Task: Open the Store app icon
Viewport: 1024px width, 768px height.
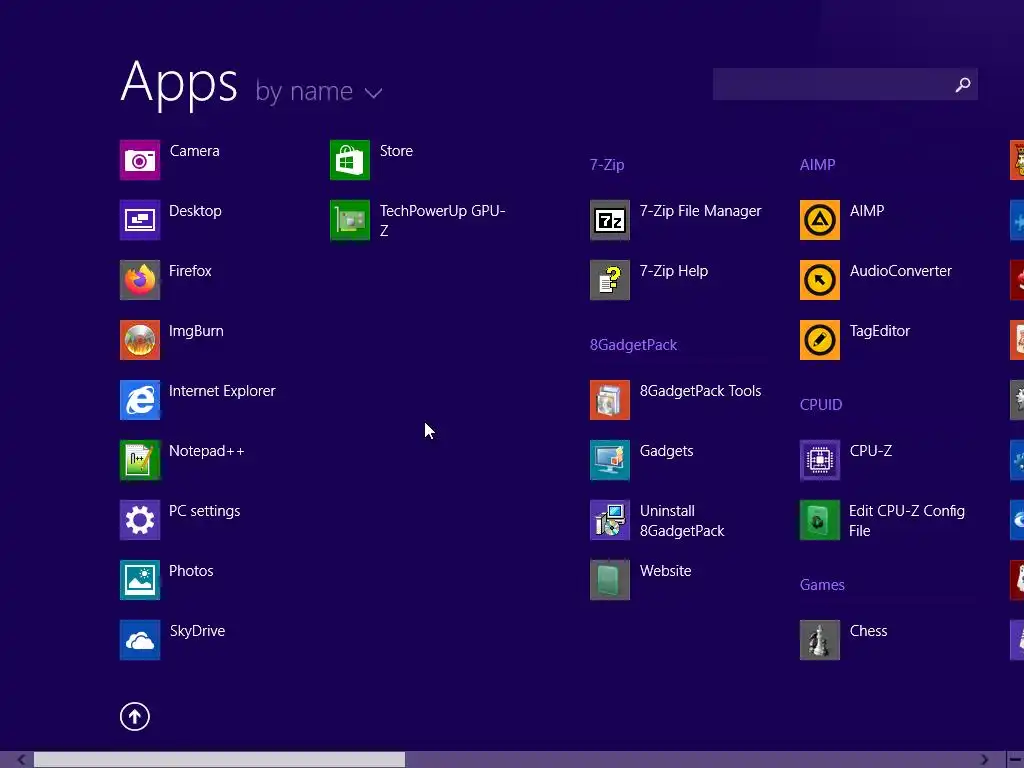Action: (x=350, y=160)
